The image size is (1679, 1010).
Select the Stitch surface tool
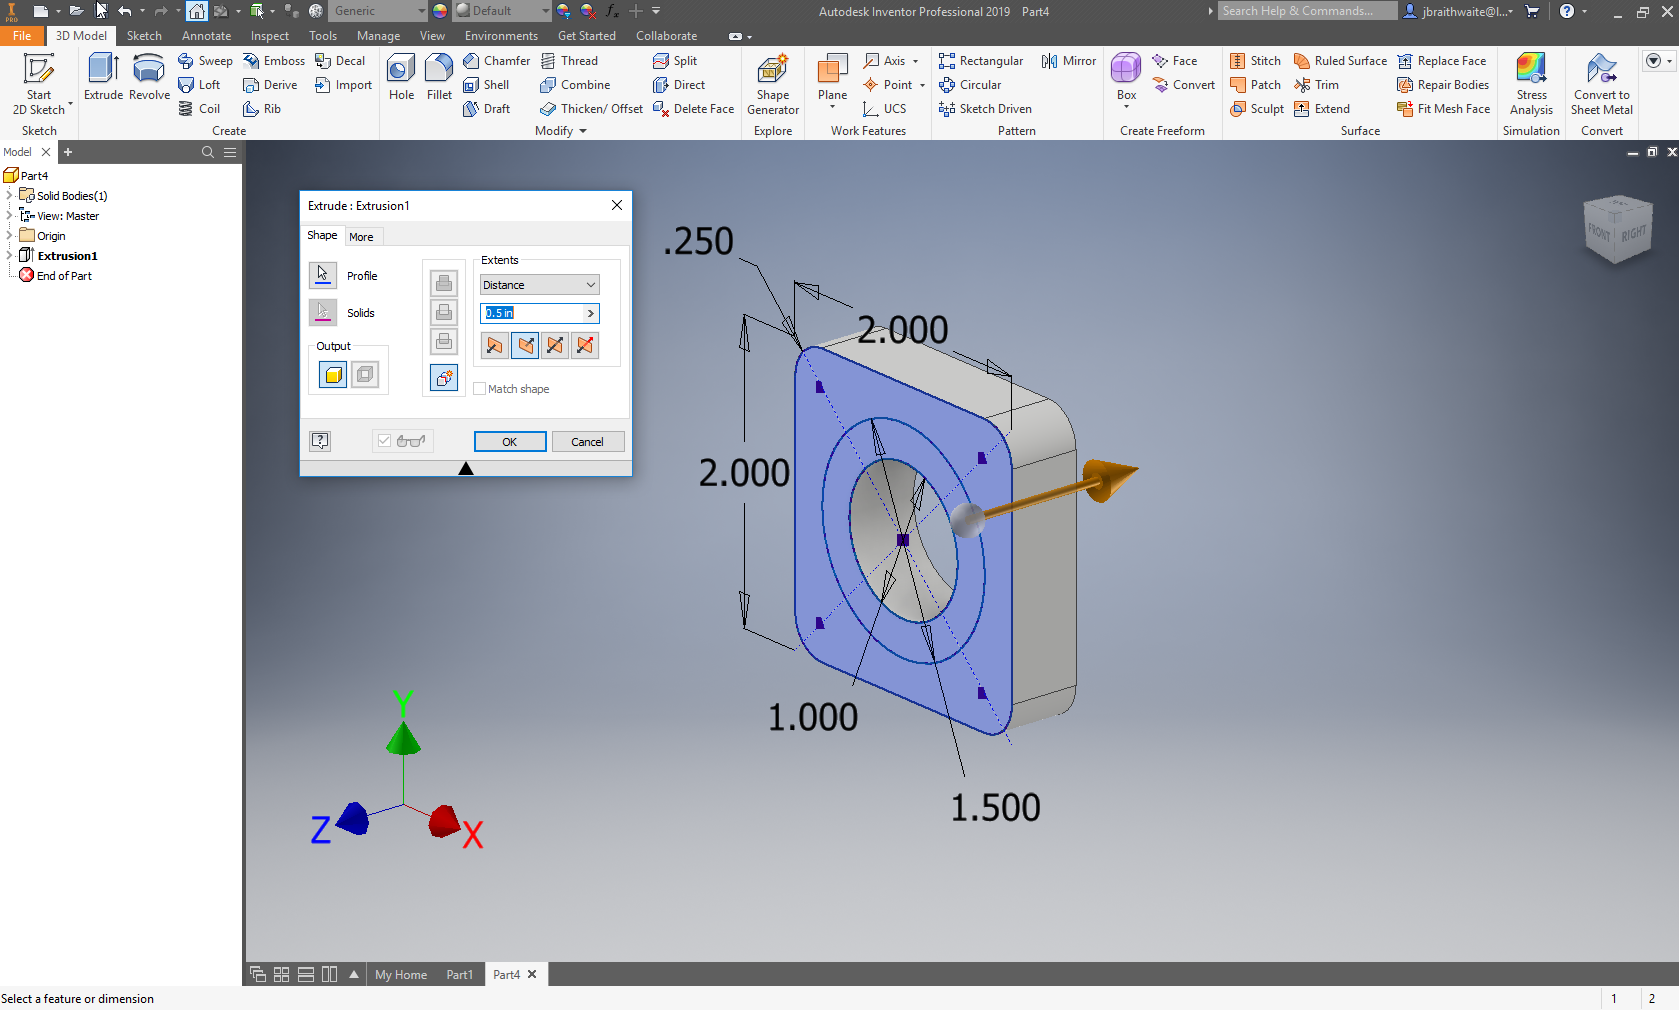[1255, 61]
